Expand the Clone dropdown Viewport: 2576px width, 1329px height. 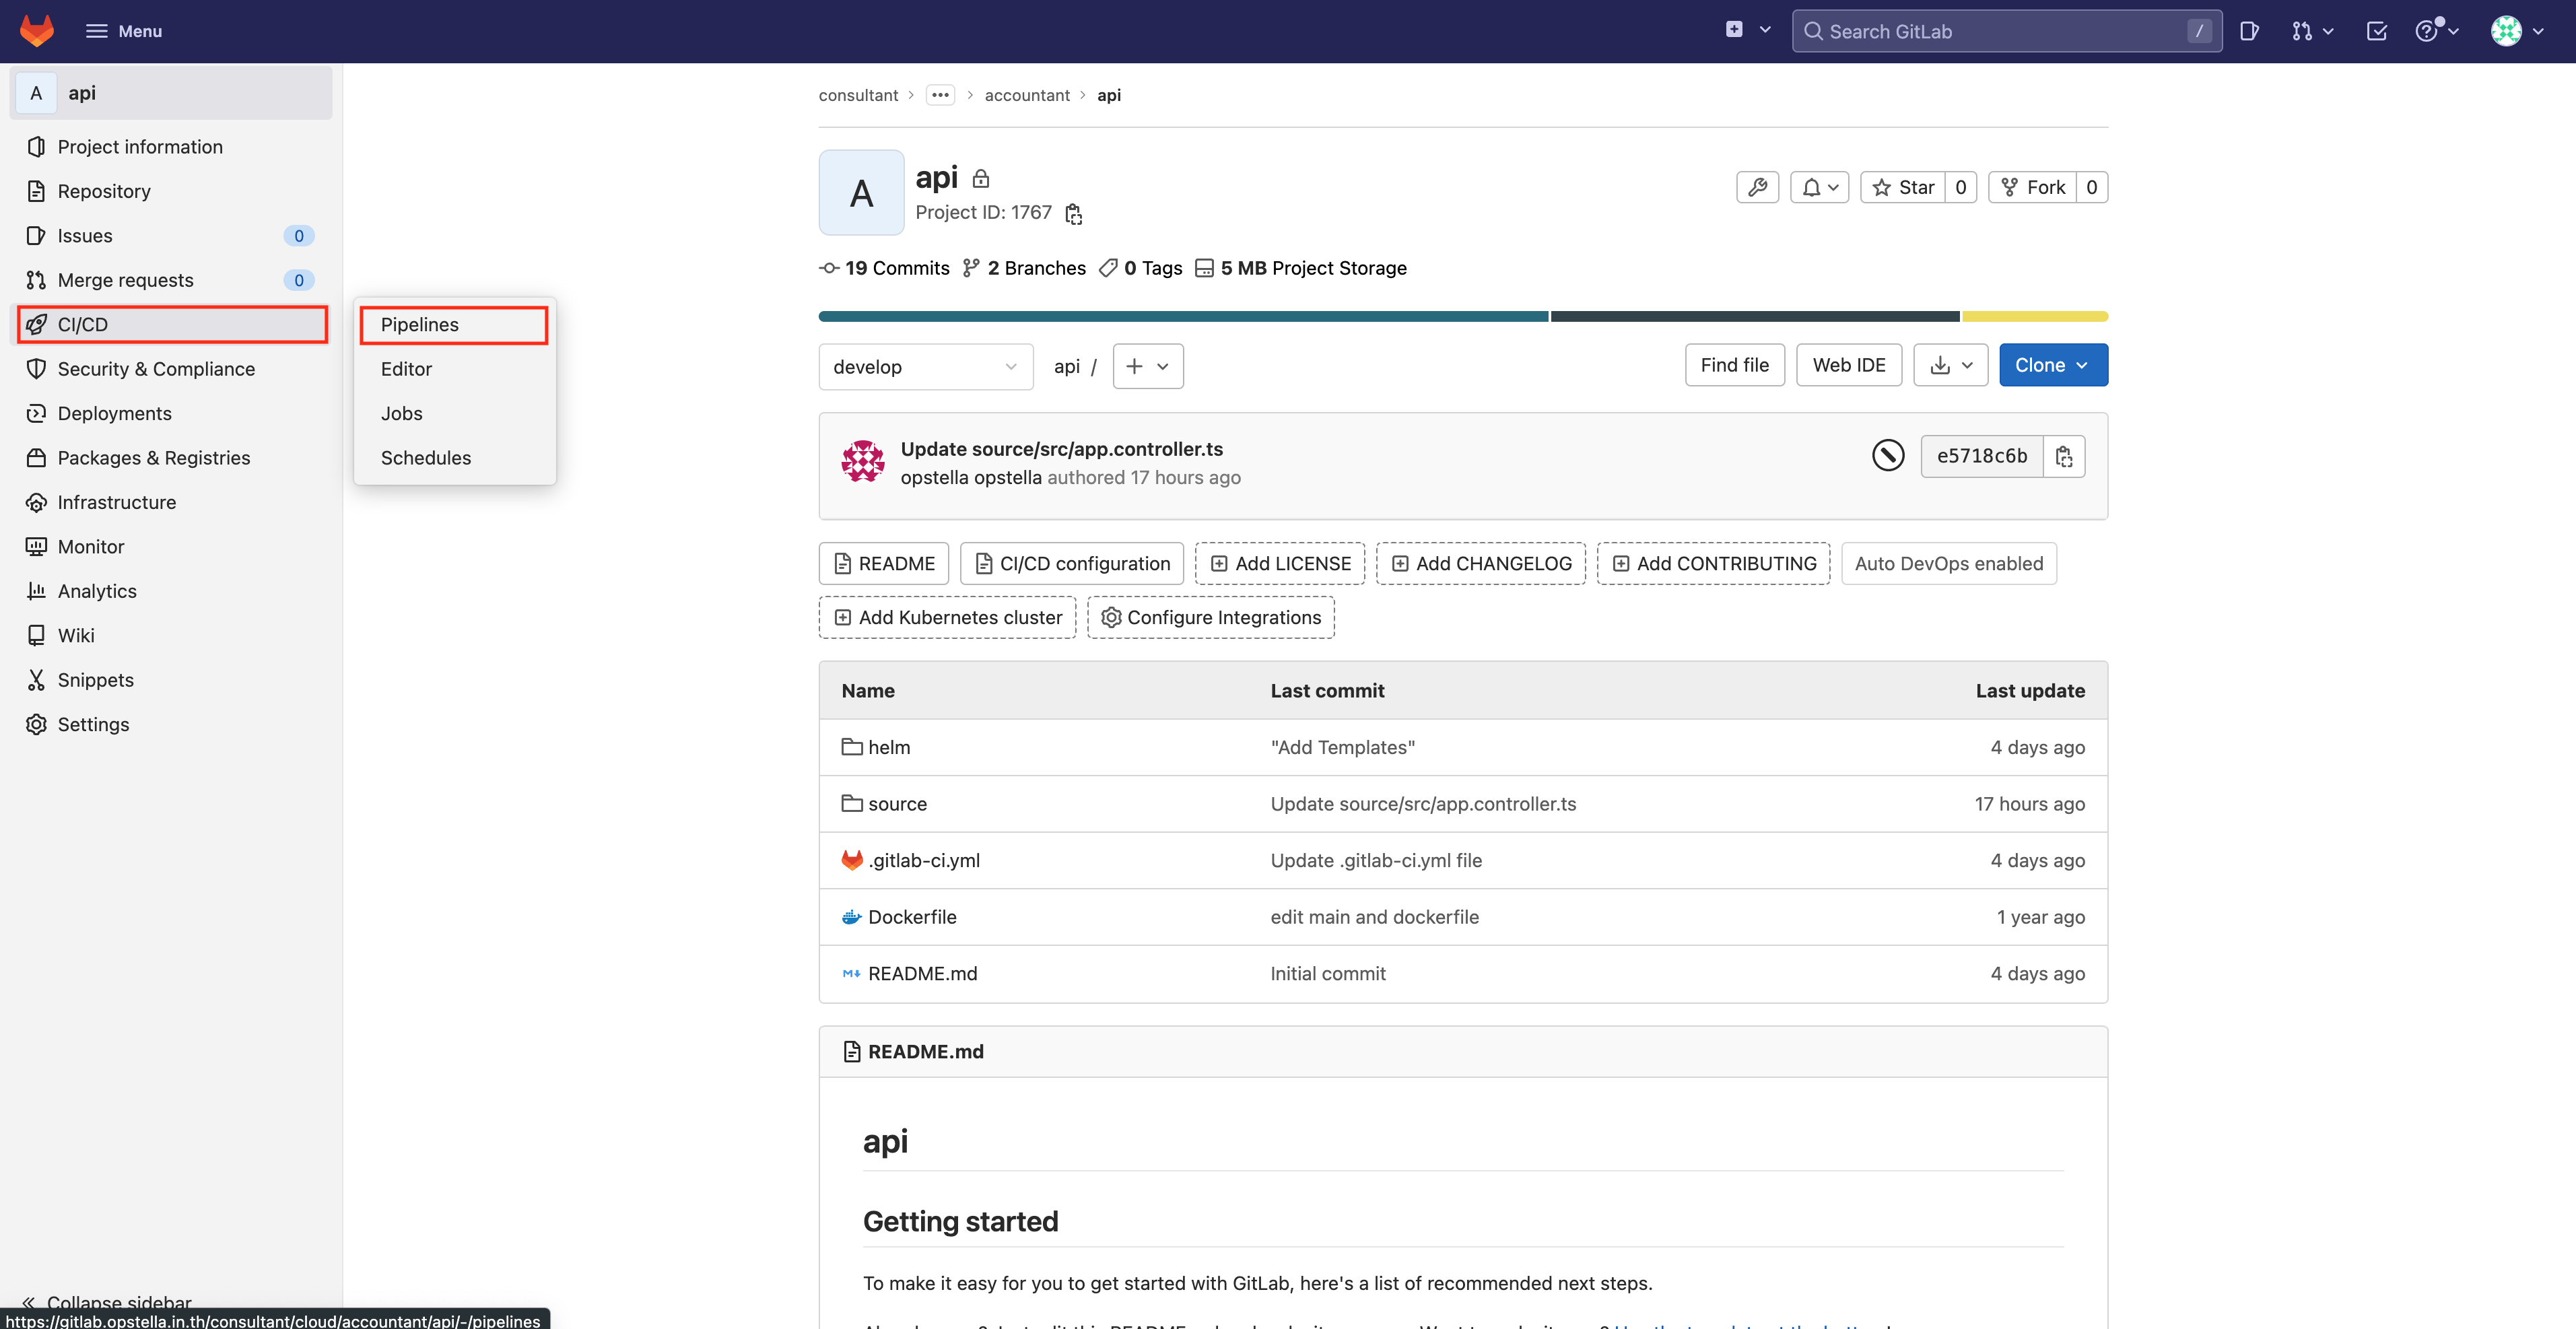pos(2053,365)
